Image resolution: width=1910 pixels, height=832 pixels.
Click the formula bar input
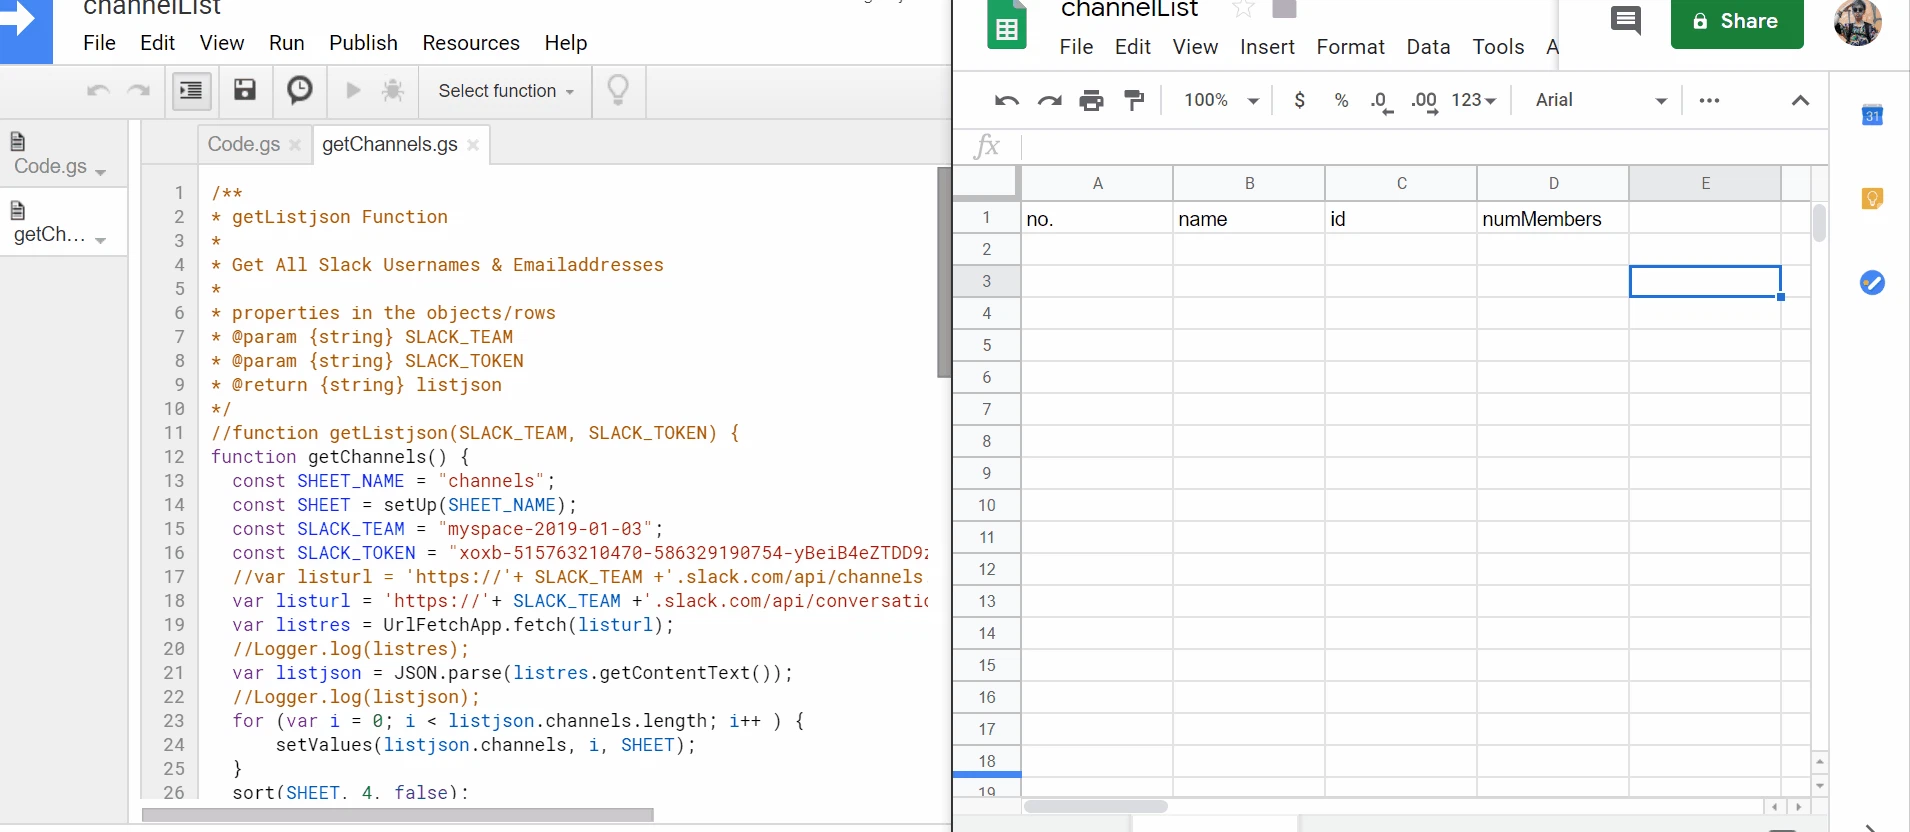[1424, 147]
